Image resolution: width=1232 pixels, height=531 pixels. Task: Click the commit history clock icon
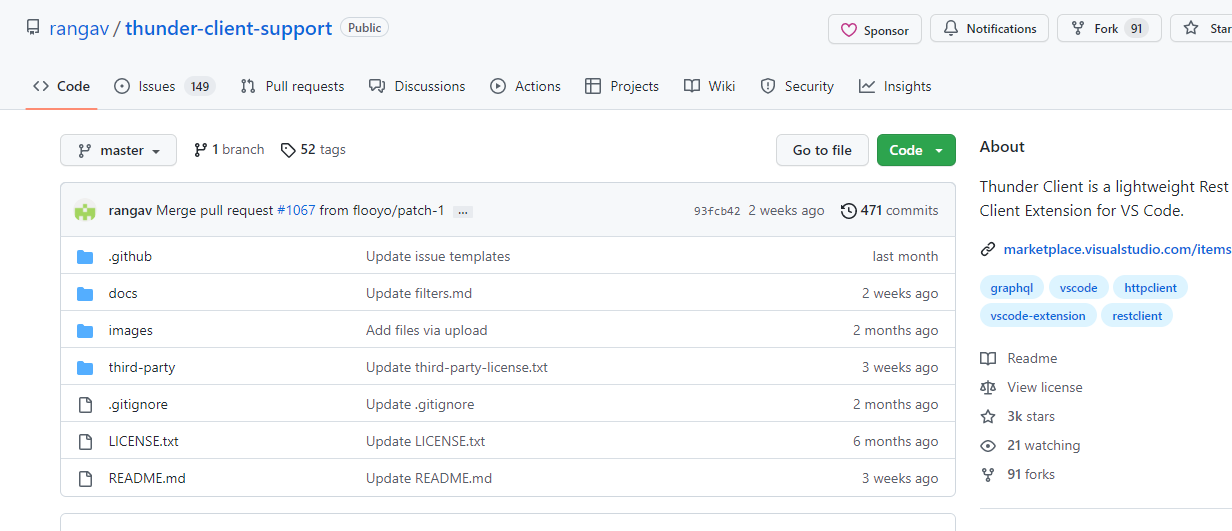coord(849,211)
